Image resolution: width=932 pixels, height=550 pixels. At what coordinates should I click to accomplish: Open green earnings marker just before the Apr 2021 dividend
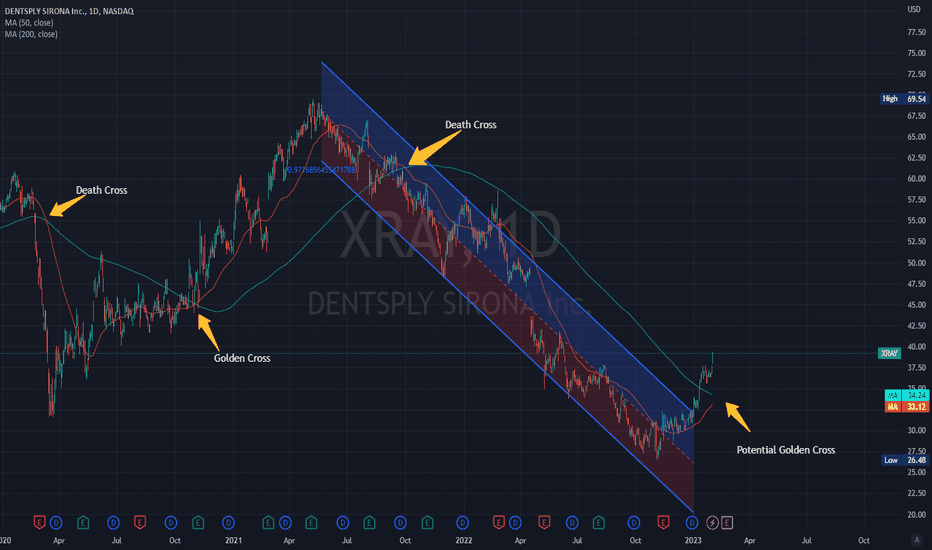(269, 523)
